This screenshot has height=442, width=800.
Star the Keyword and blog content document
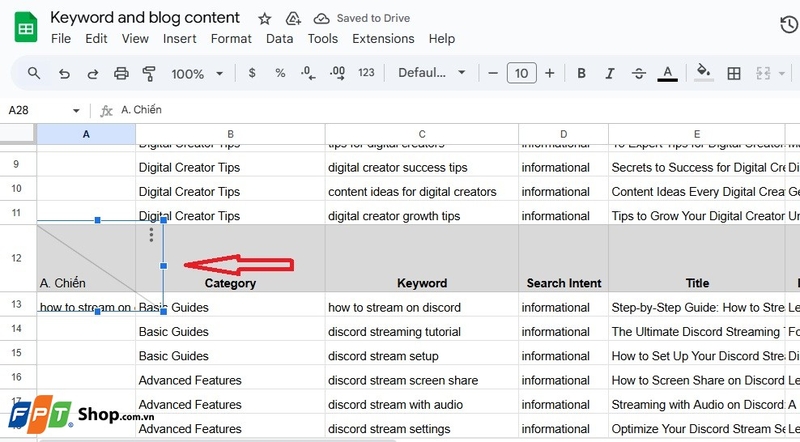click(x=264, y=19)
